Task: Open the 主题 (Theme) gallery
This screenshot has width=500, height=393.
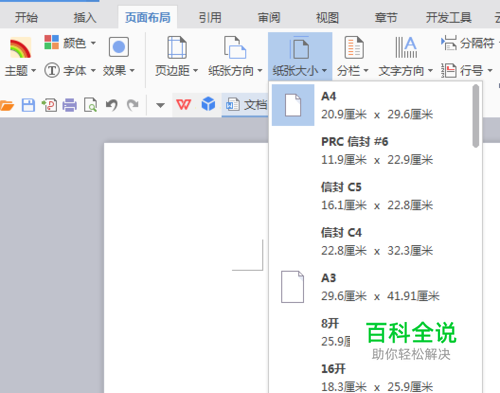Action: pos(20,57)
